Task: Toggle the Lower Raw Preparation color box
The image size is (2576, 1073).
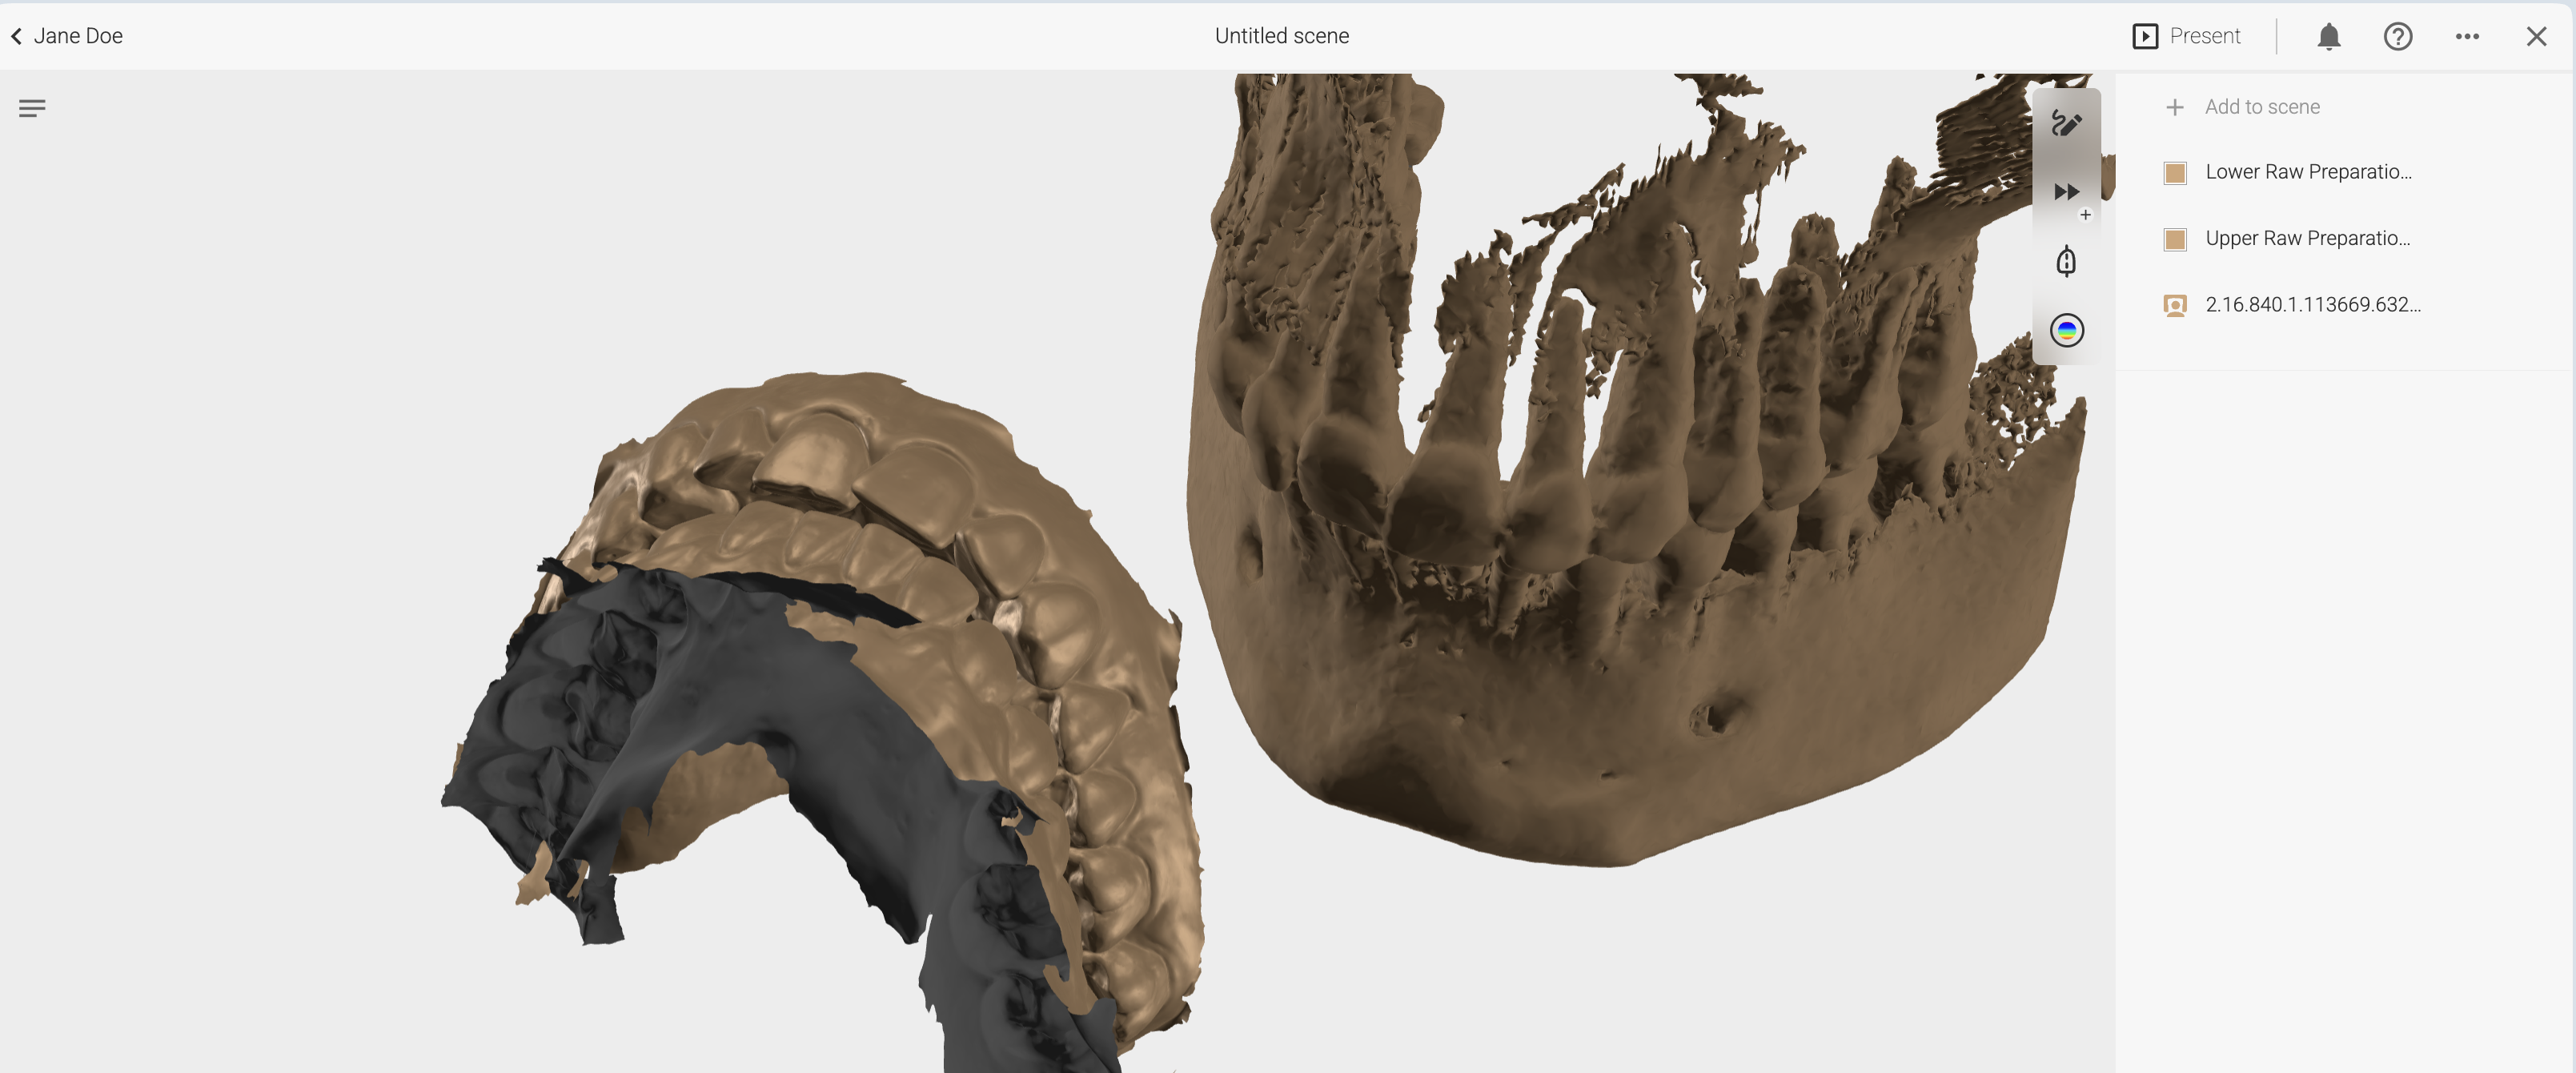Action: [x=2174, y=173]
